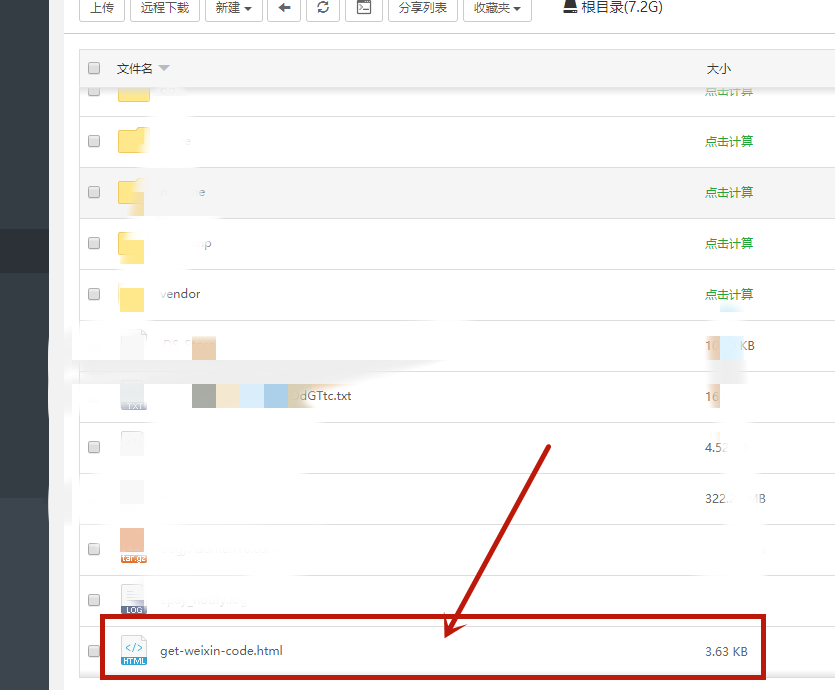Check the LOG file row checkbox
The width and height of the screenshot is (835, 690).
coord(94,600)
